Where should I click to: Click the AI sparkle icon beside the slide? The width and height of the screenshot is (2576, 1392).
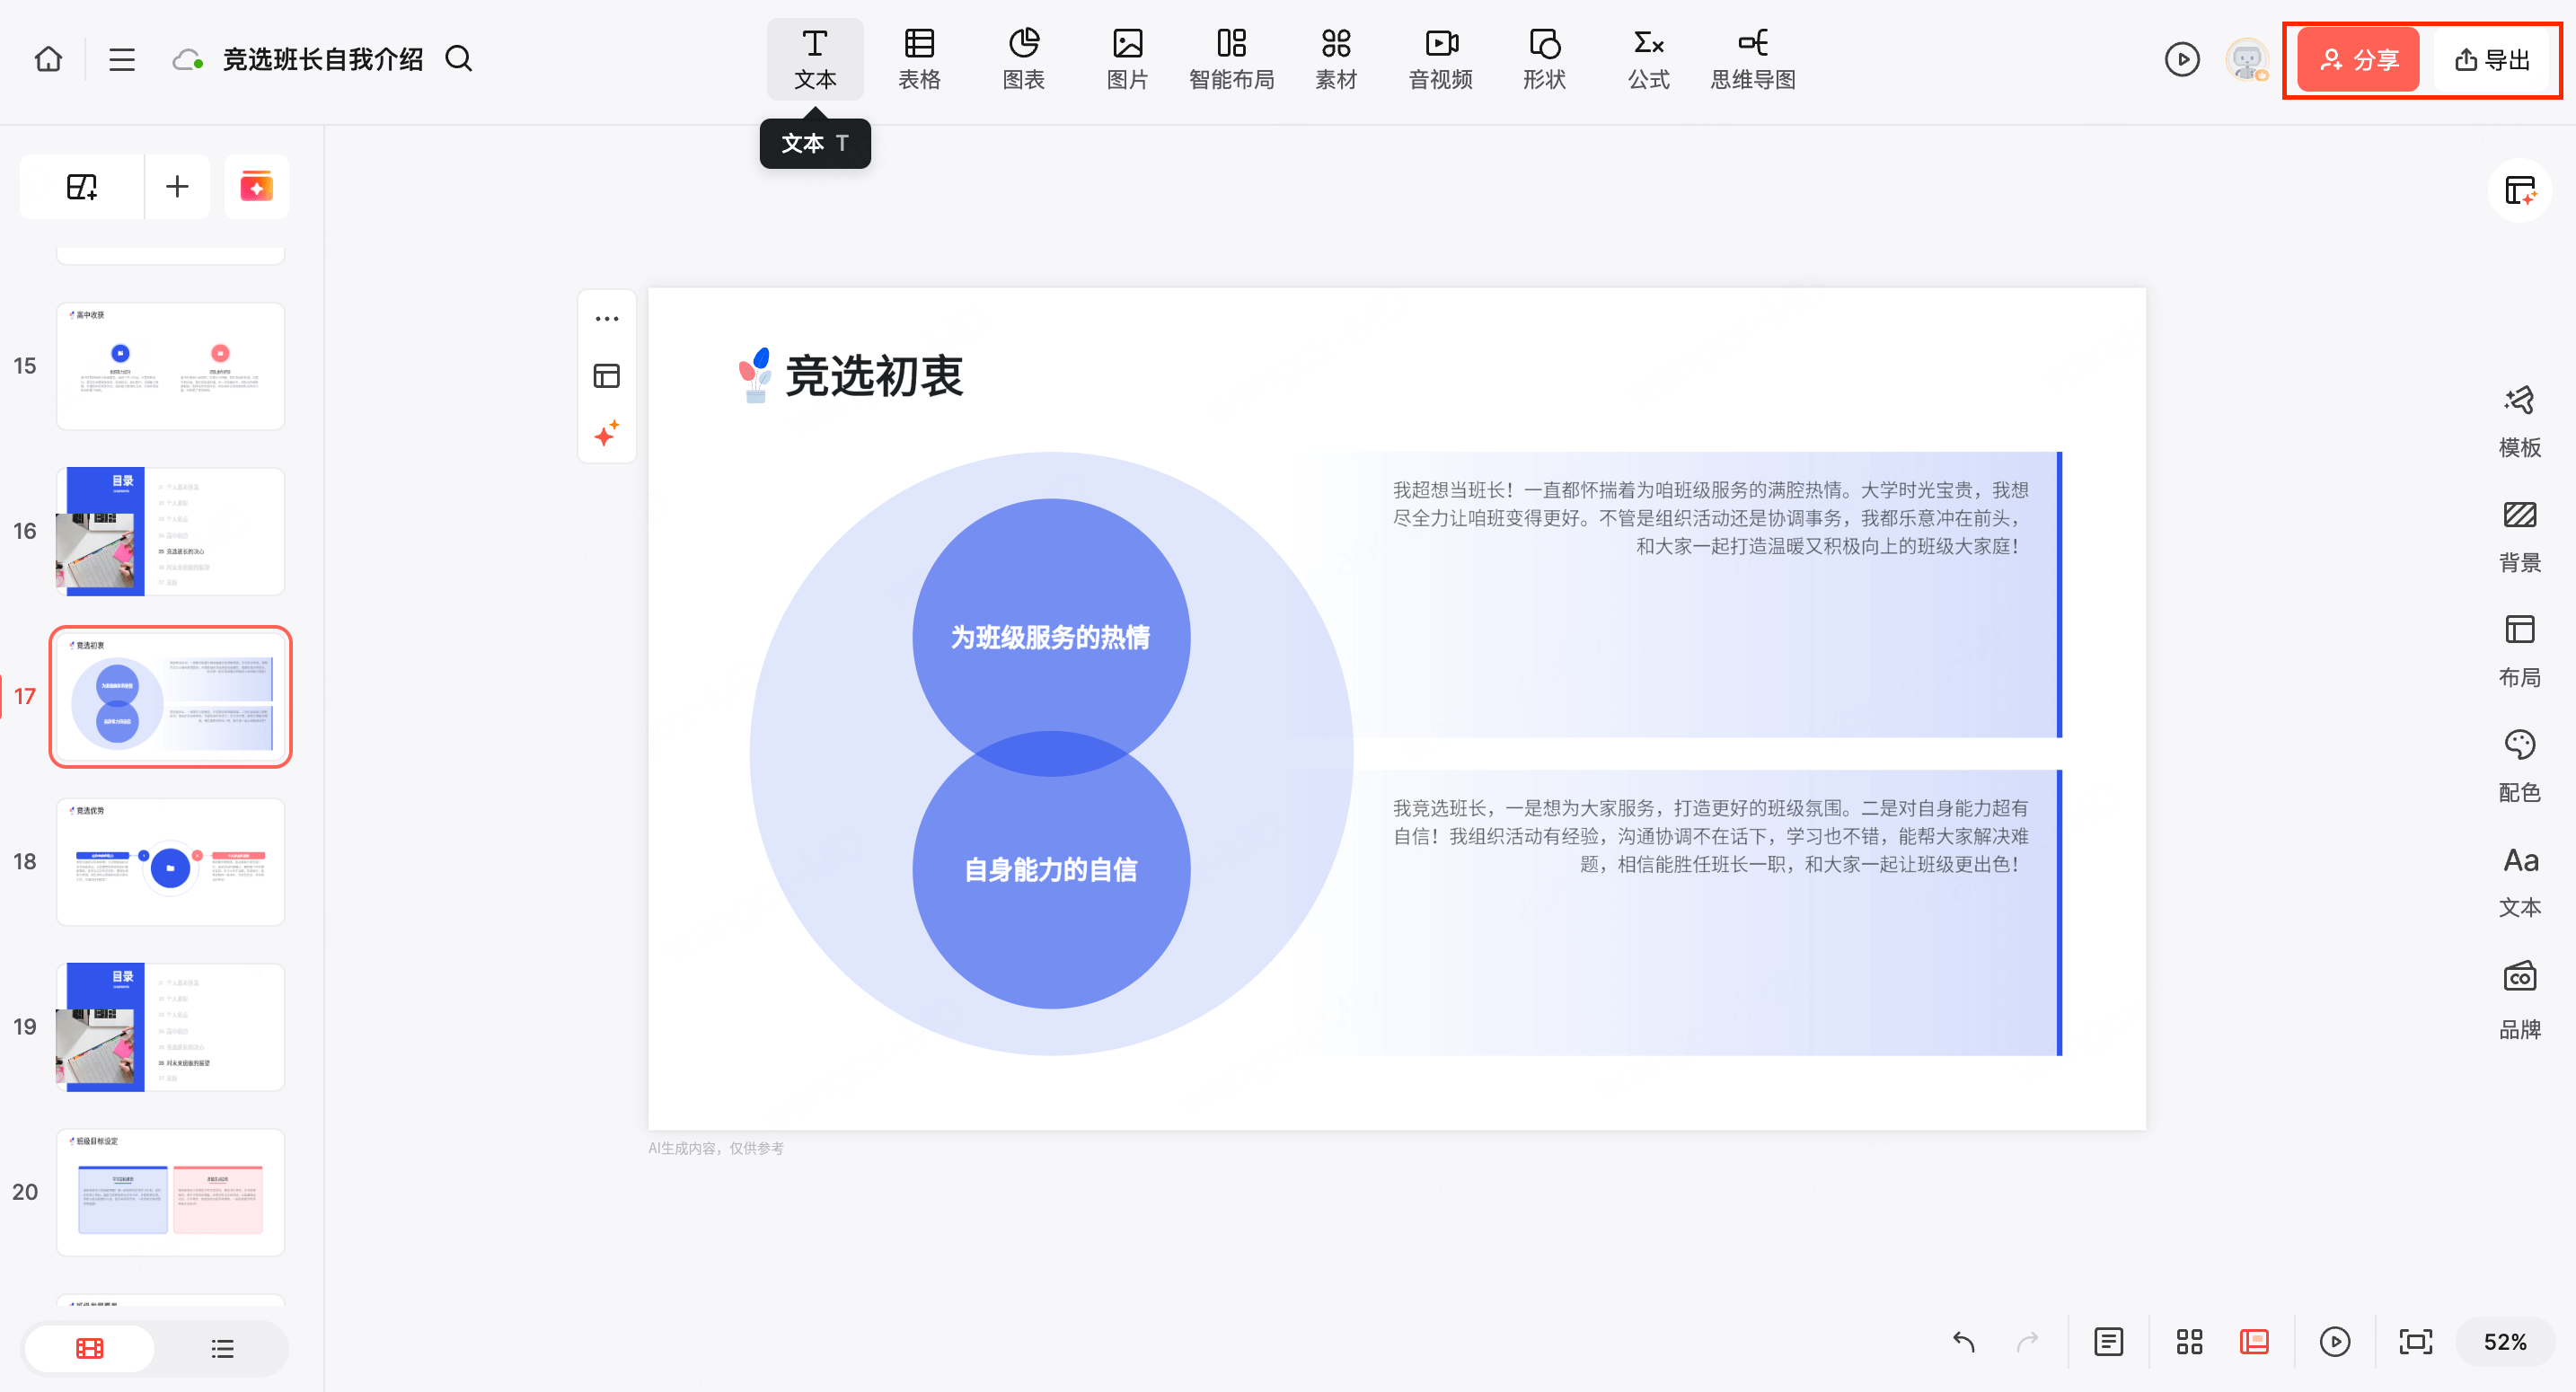tap(606, 433)
